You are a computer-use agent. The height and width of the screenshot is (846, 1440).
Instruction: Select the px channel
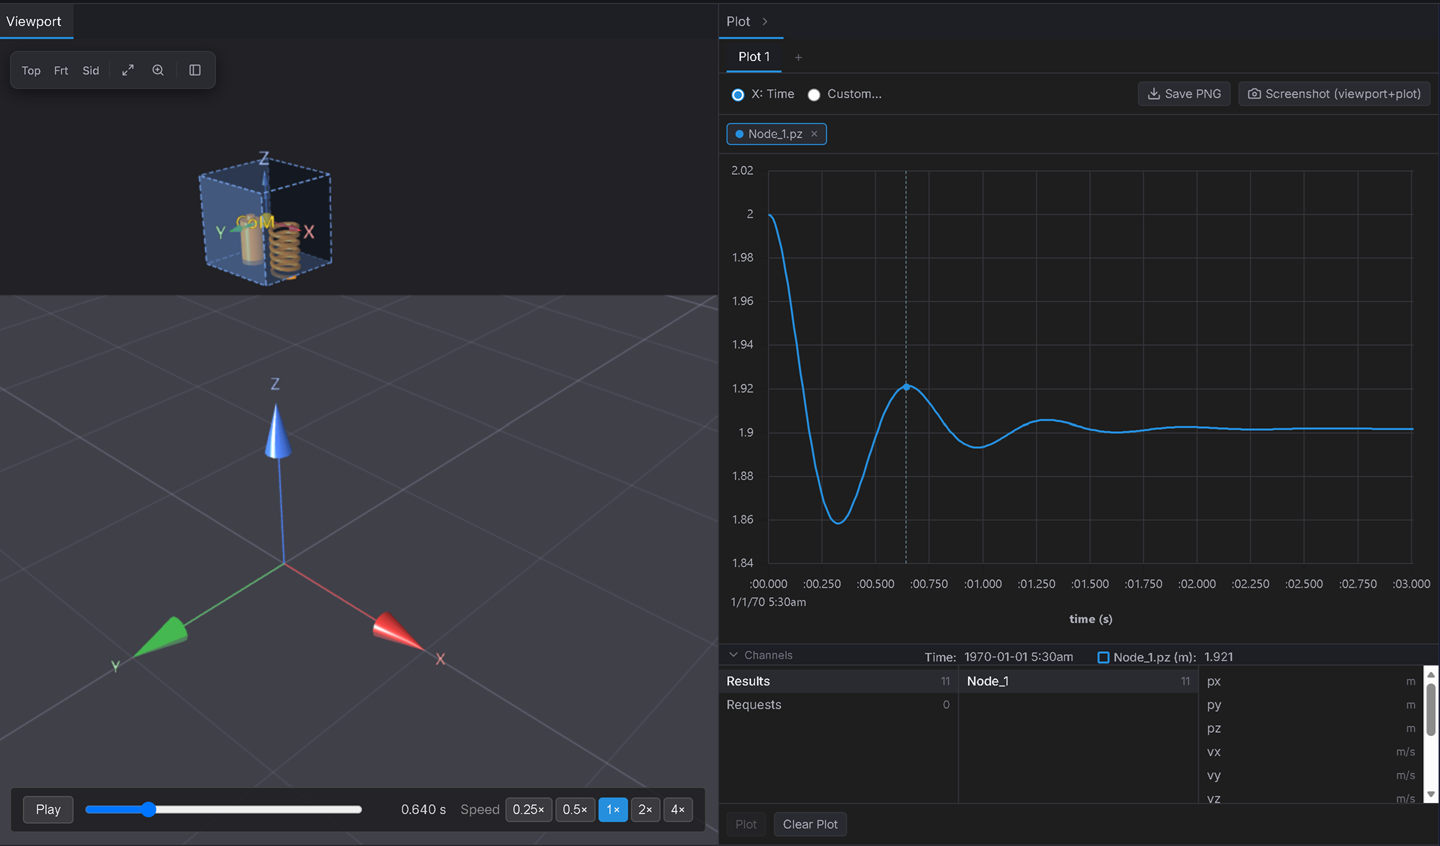pyautogui.click(x=1311, y=681)
